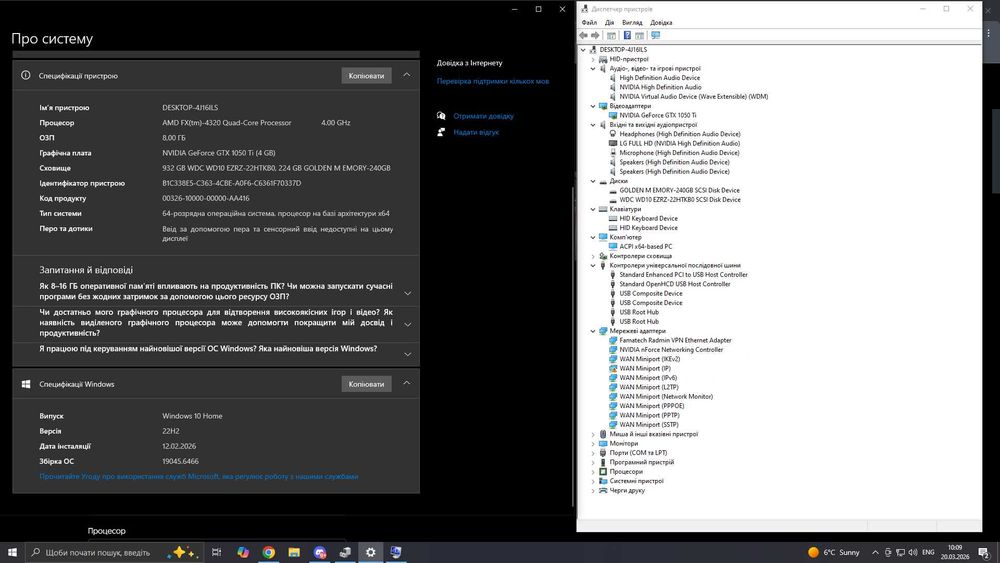This screenshot has width=1000, height=563.
Task: Click the forward arrow in Device Manager
Action: (x=595, y=36)
